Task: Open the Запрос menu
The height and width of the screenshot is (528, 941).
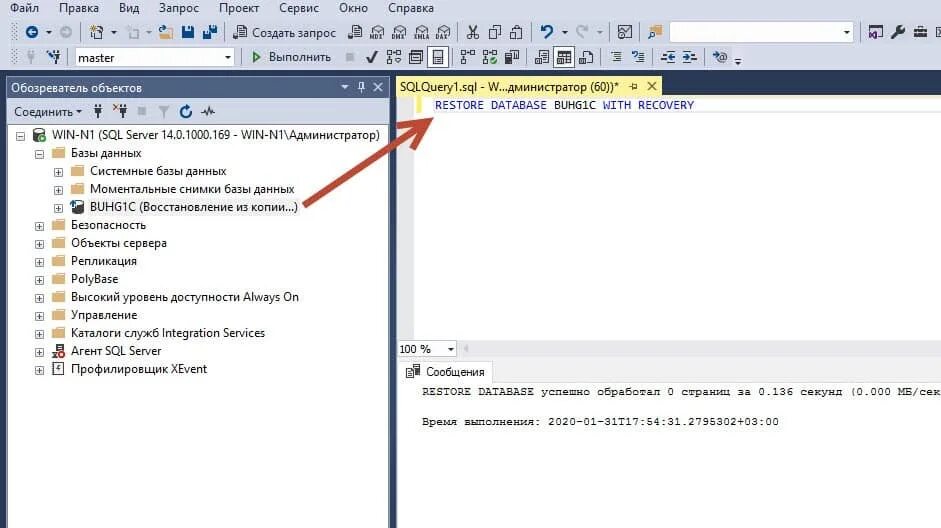Action: (178, 8)
